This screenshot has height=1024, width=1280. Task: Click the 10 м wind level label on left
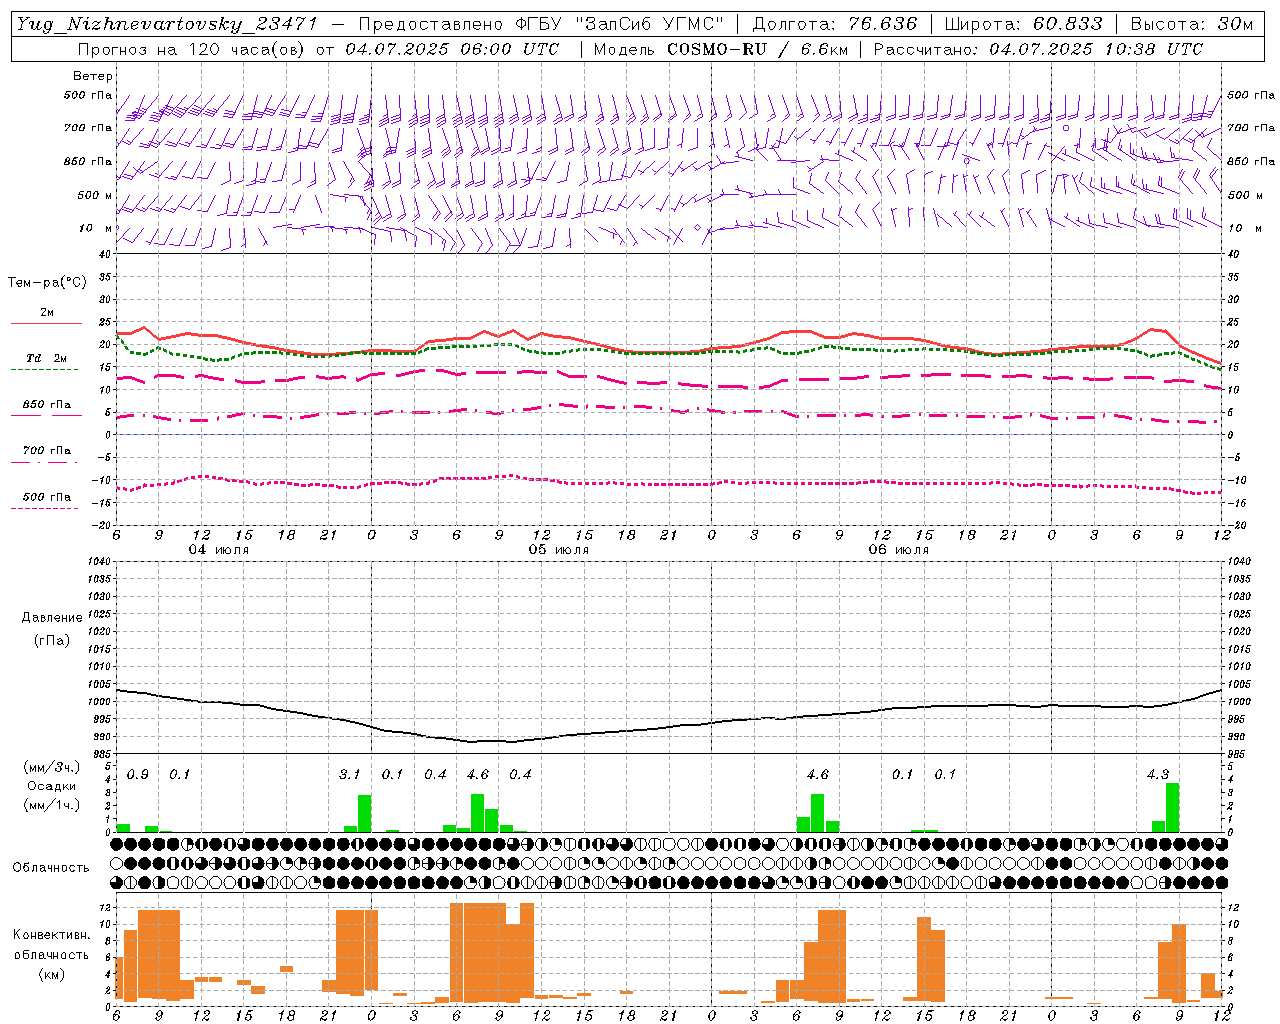(97, 228)
